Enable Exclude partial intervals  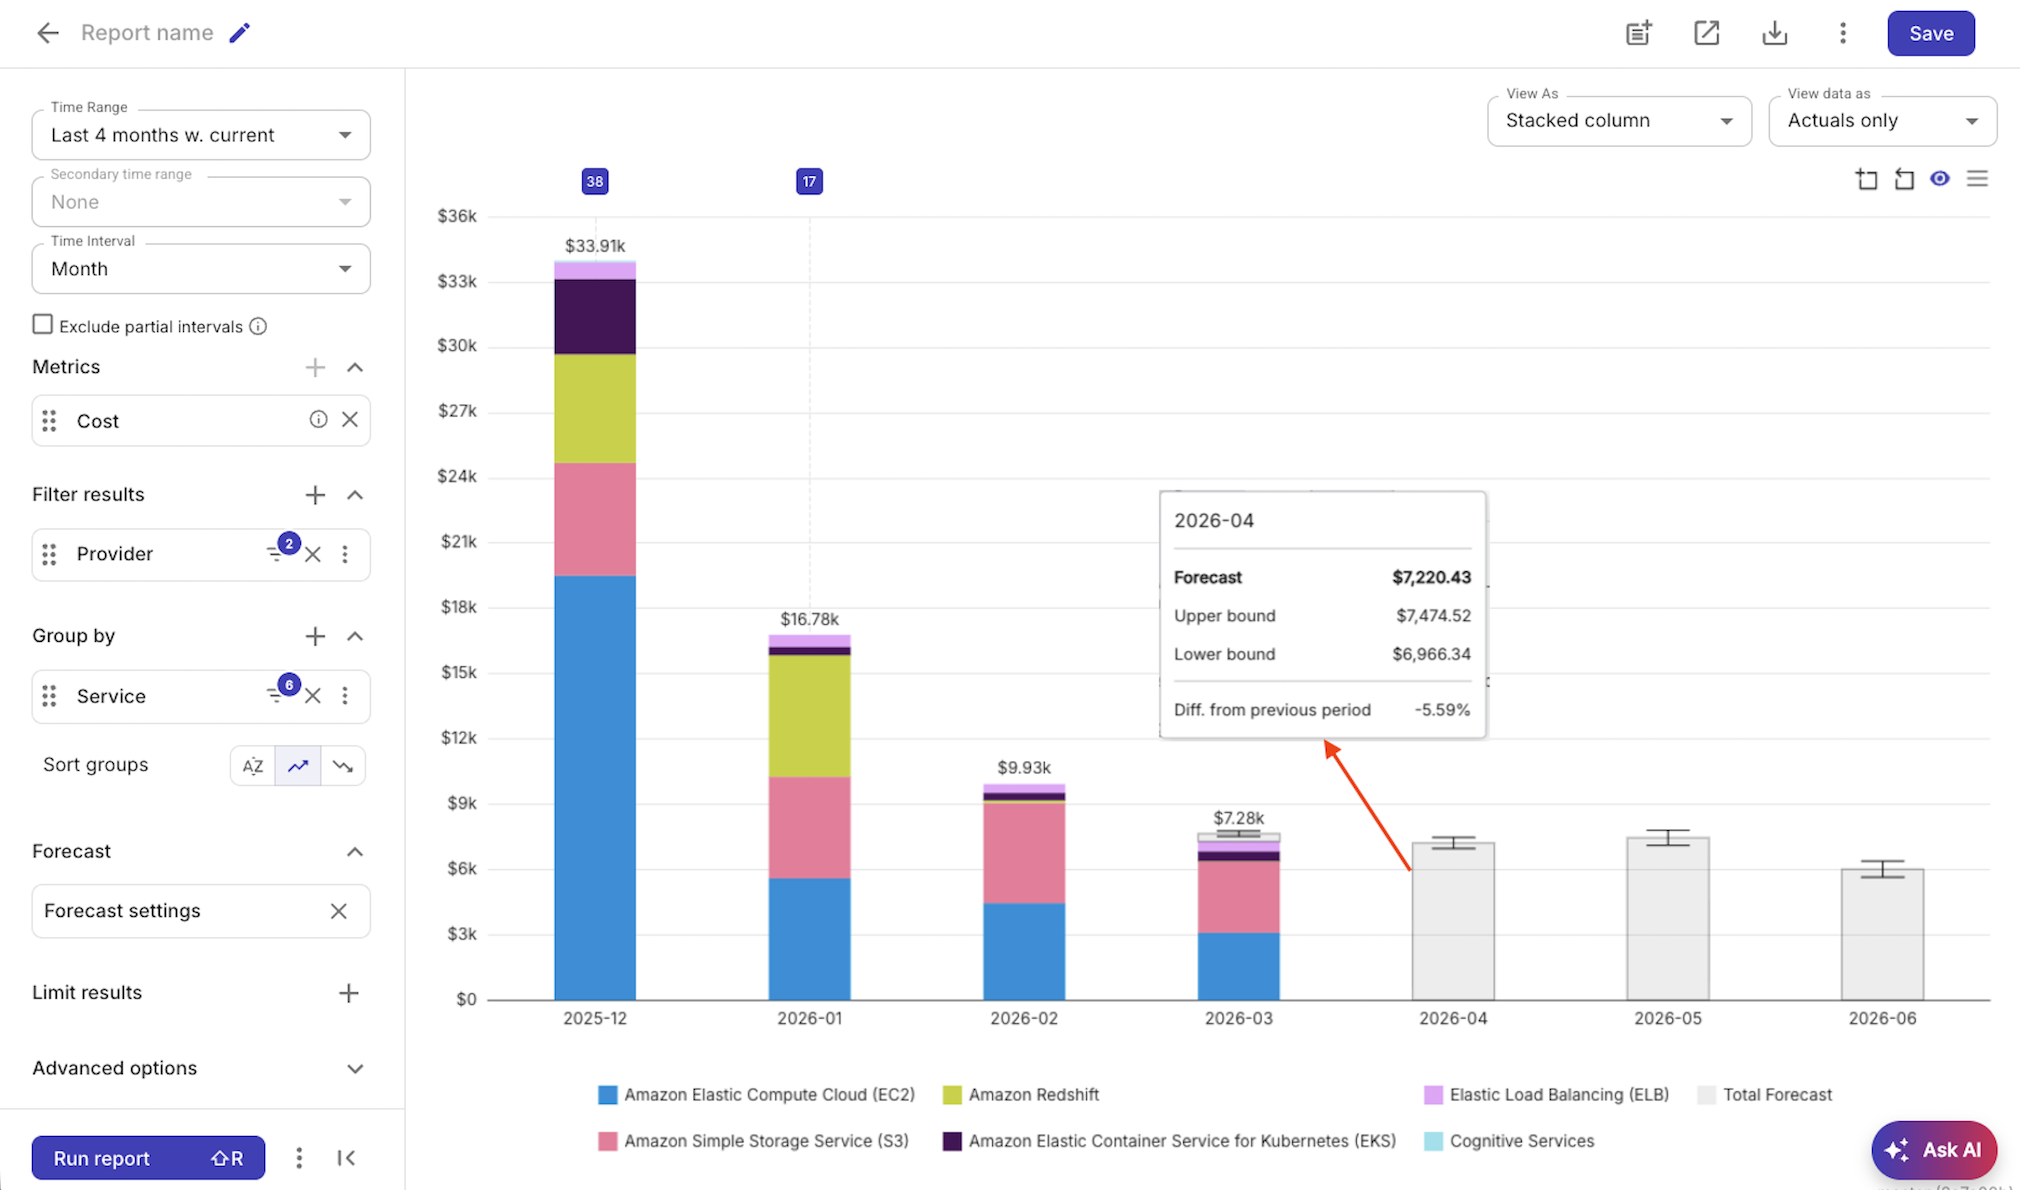[42, 324]
